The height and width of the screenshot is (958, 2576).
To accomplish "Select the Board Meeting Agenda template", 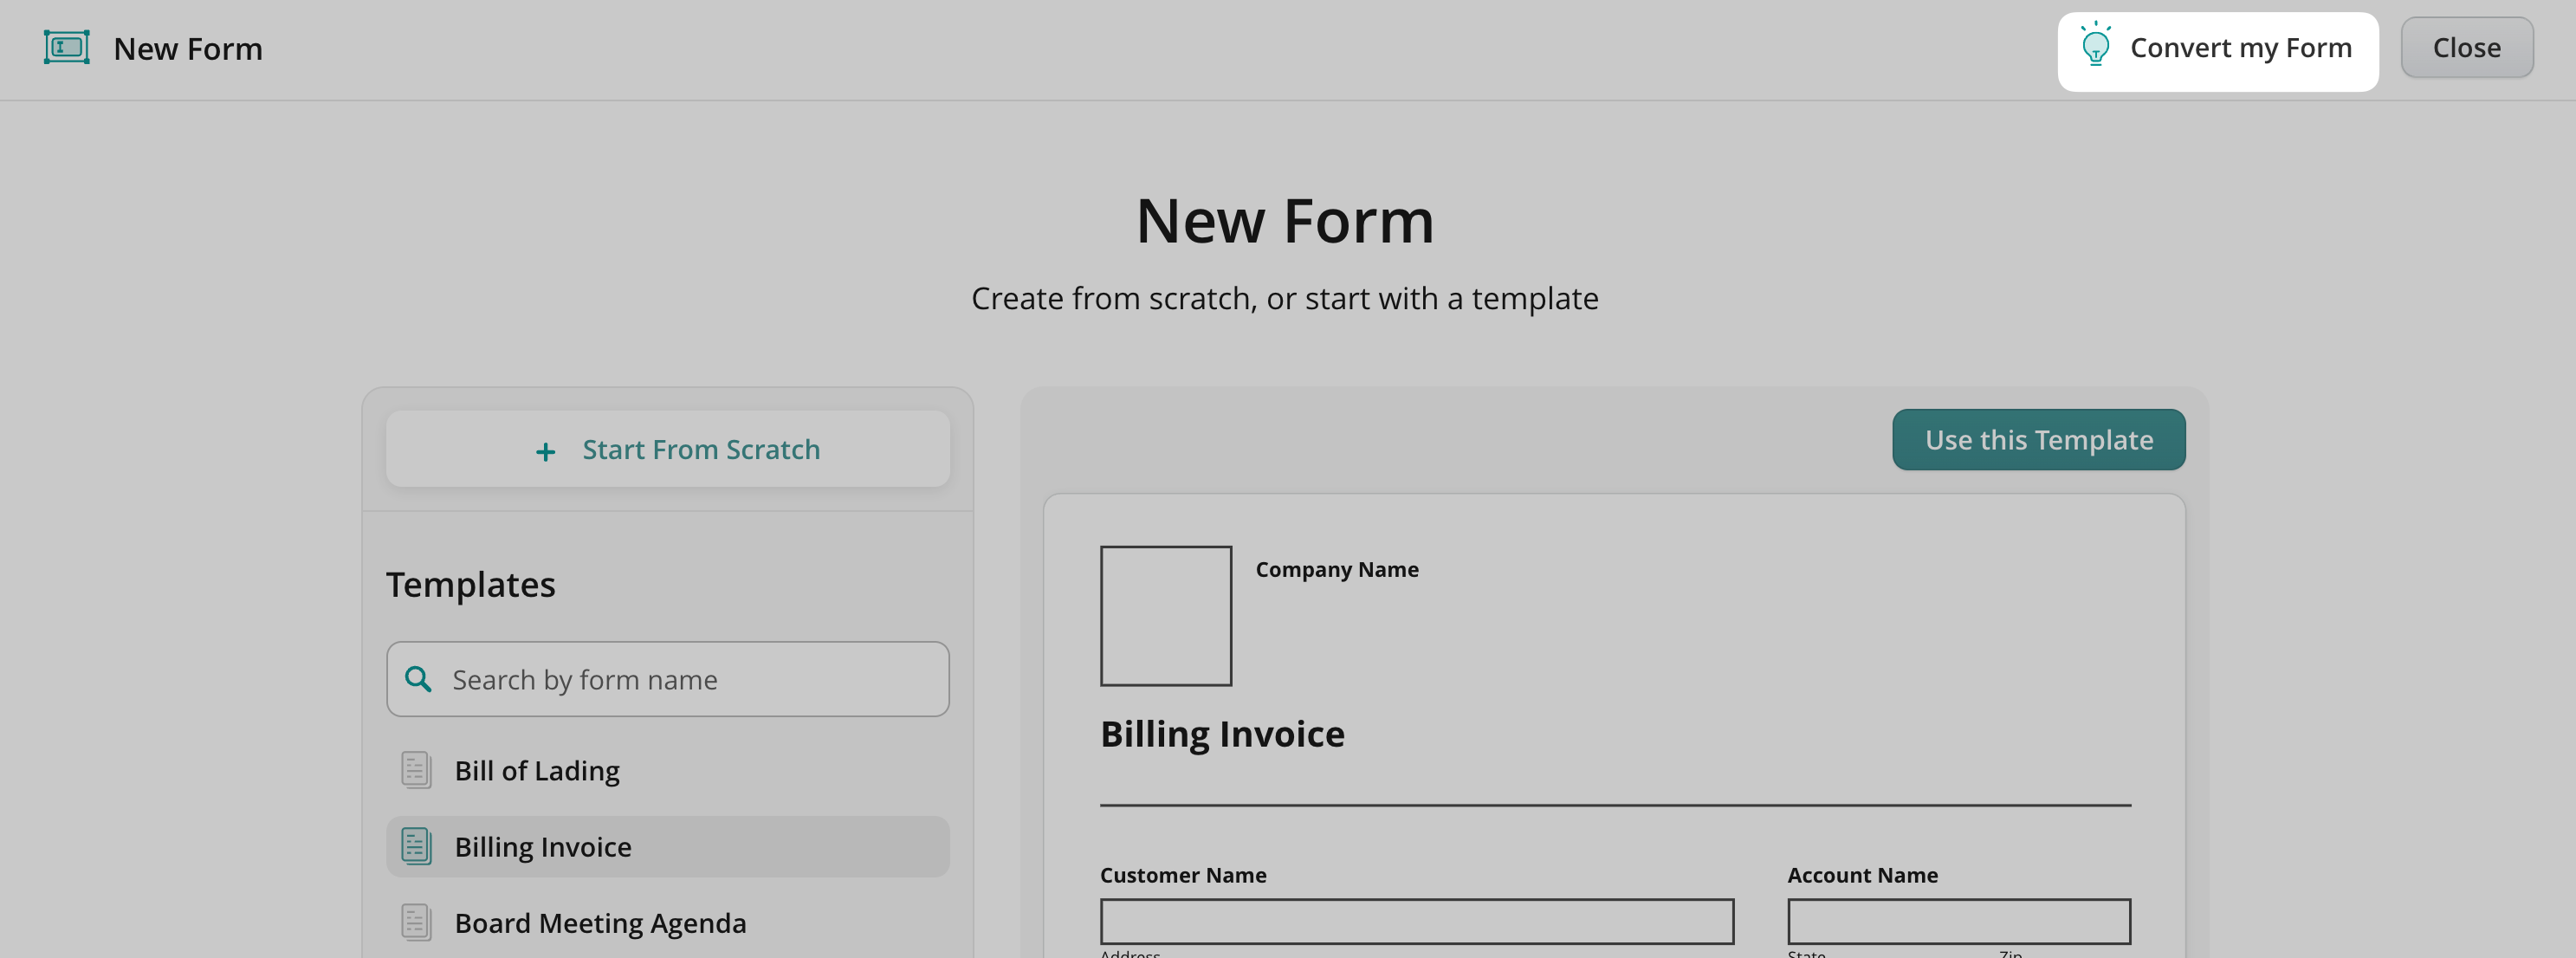I will pos(600,922).
